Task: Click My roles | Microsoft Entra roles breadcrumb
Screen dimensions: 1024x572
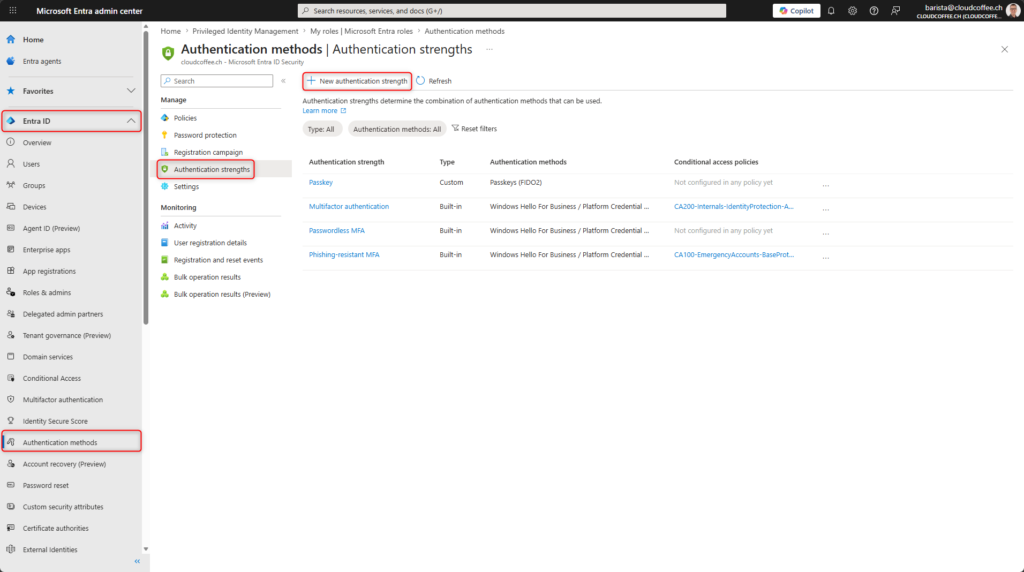Action: coord(361,31)
